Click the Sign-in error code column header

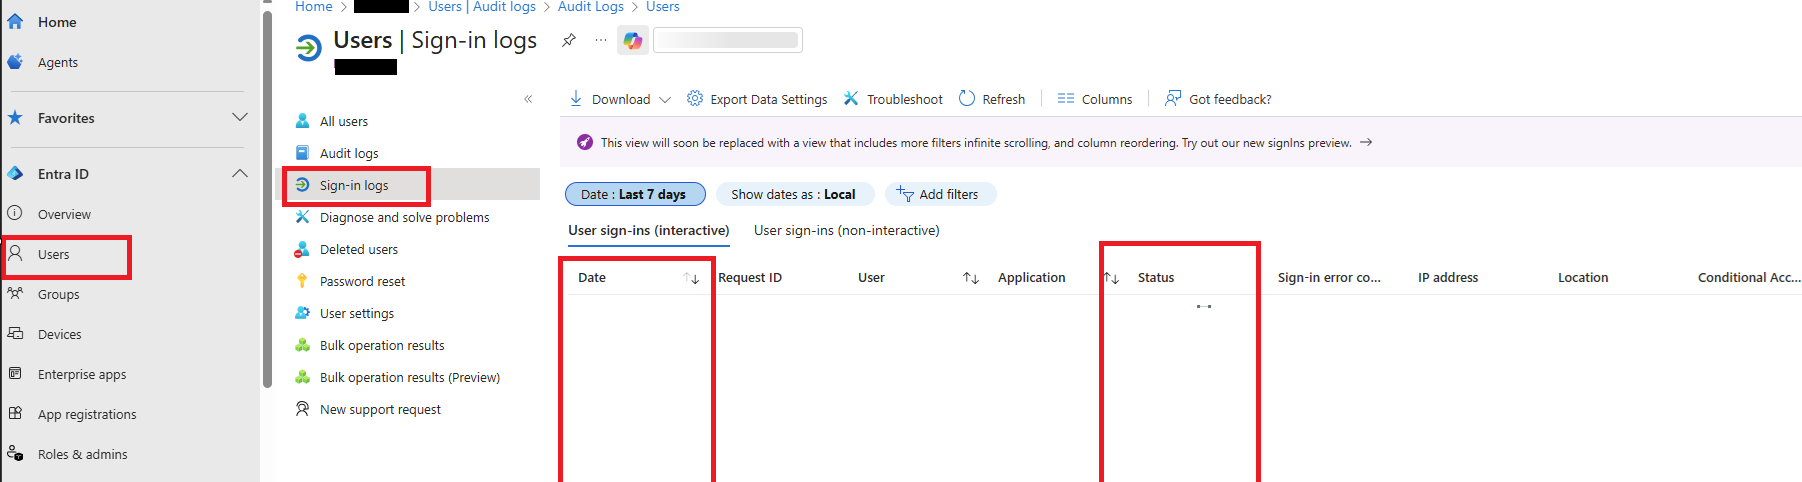point(1329,278)
